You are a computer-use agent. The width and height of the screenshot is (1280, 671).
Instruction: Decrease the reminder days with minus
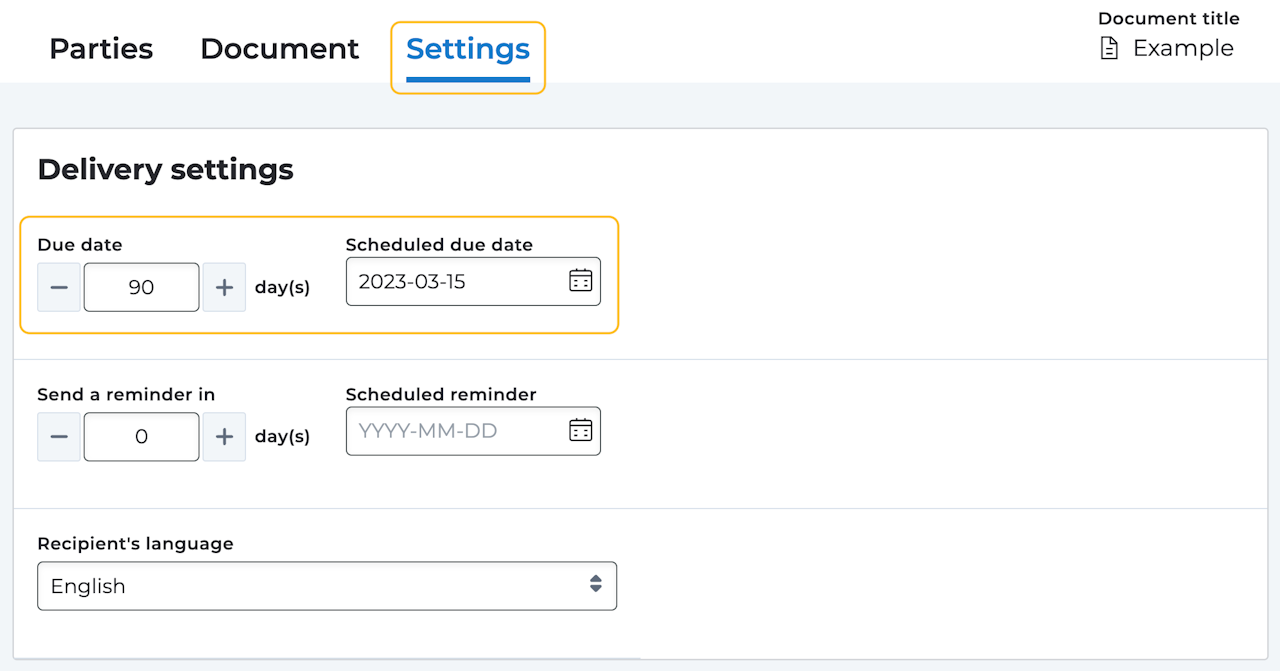pos(59,437)
